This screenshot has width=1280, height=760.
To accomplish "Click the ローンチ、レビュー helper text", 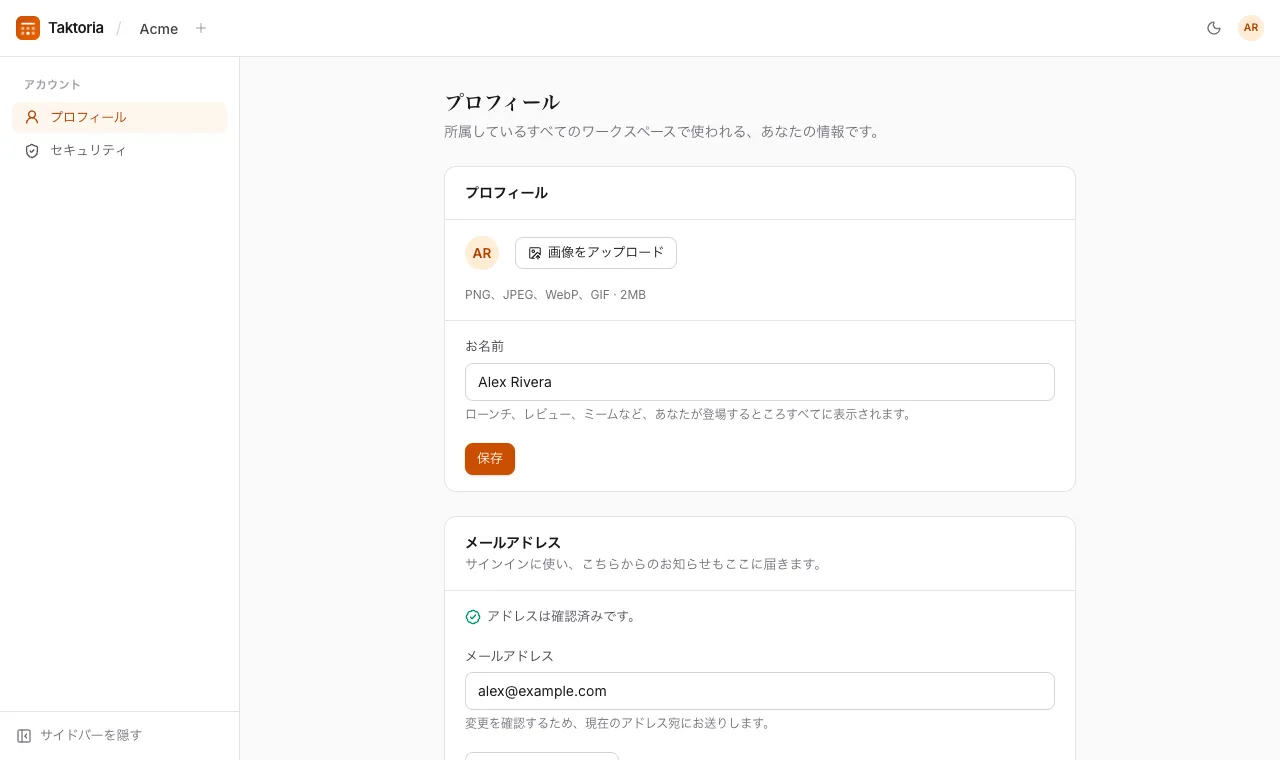I will pyautogui.click(x=690, y=414).
